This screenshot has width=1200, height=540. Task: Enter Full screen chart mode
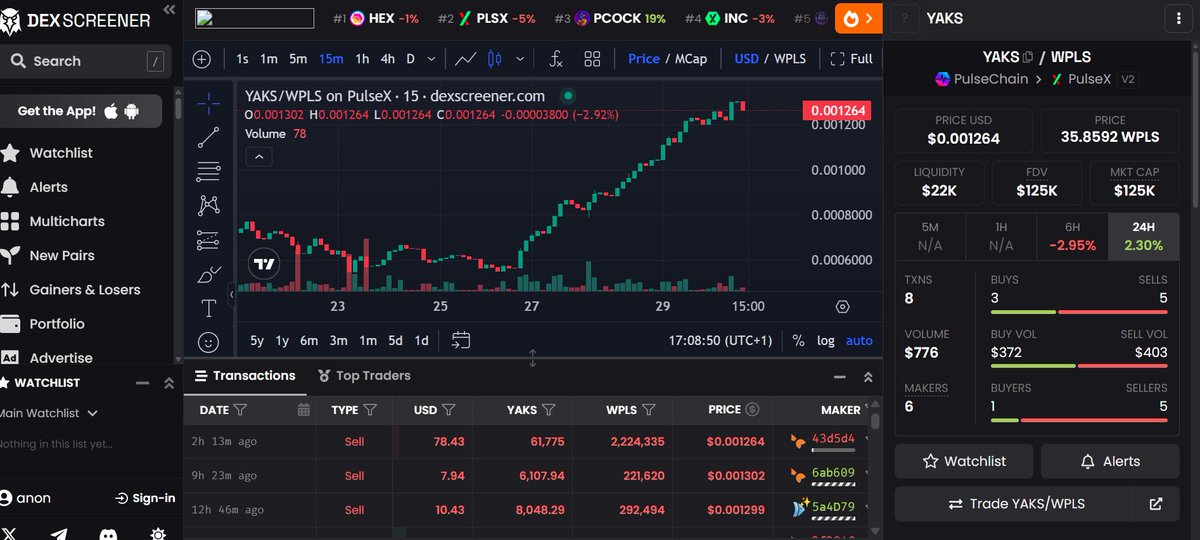click(852, 59)
